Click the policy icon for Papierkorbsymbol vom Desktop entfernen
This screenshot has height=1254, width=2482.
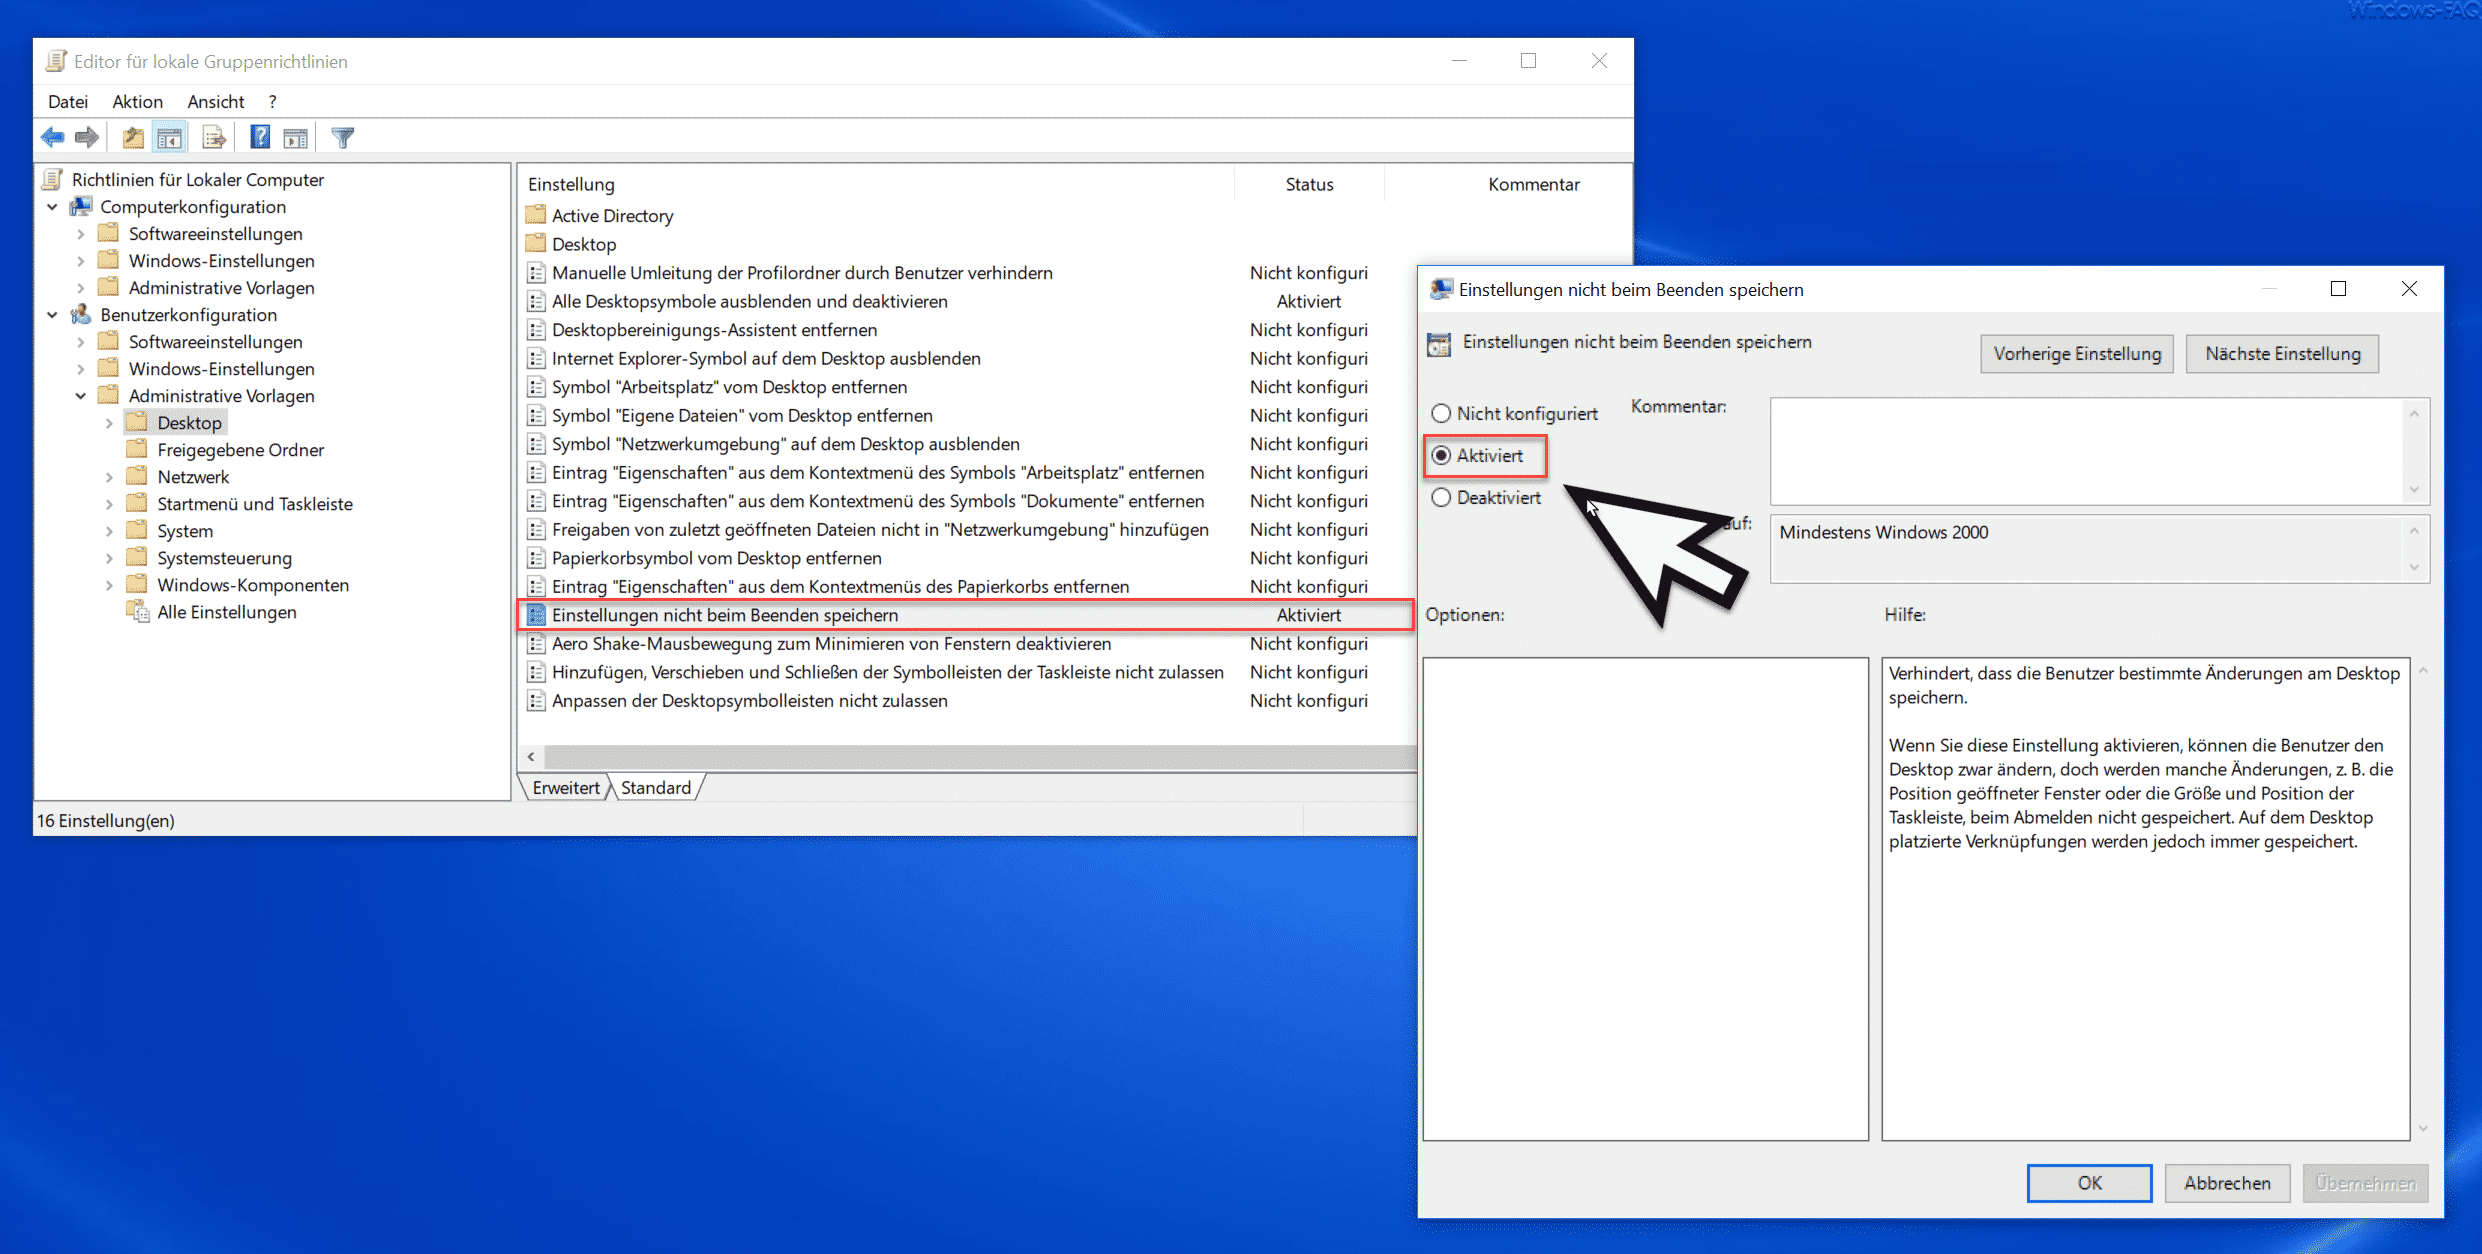536,558
